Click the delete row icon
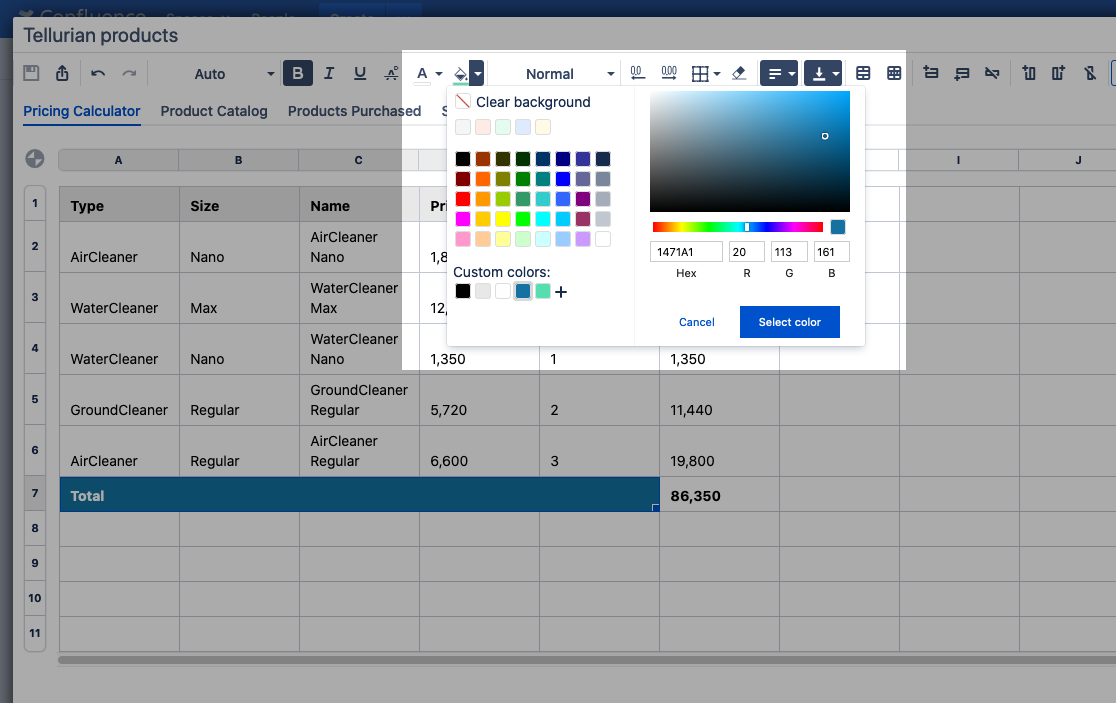Screen dimensions: 1116x703 (992, 73)
